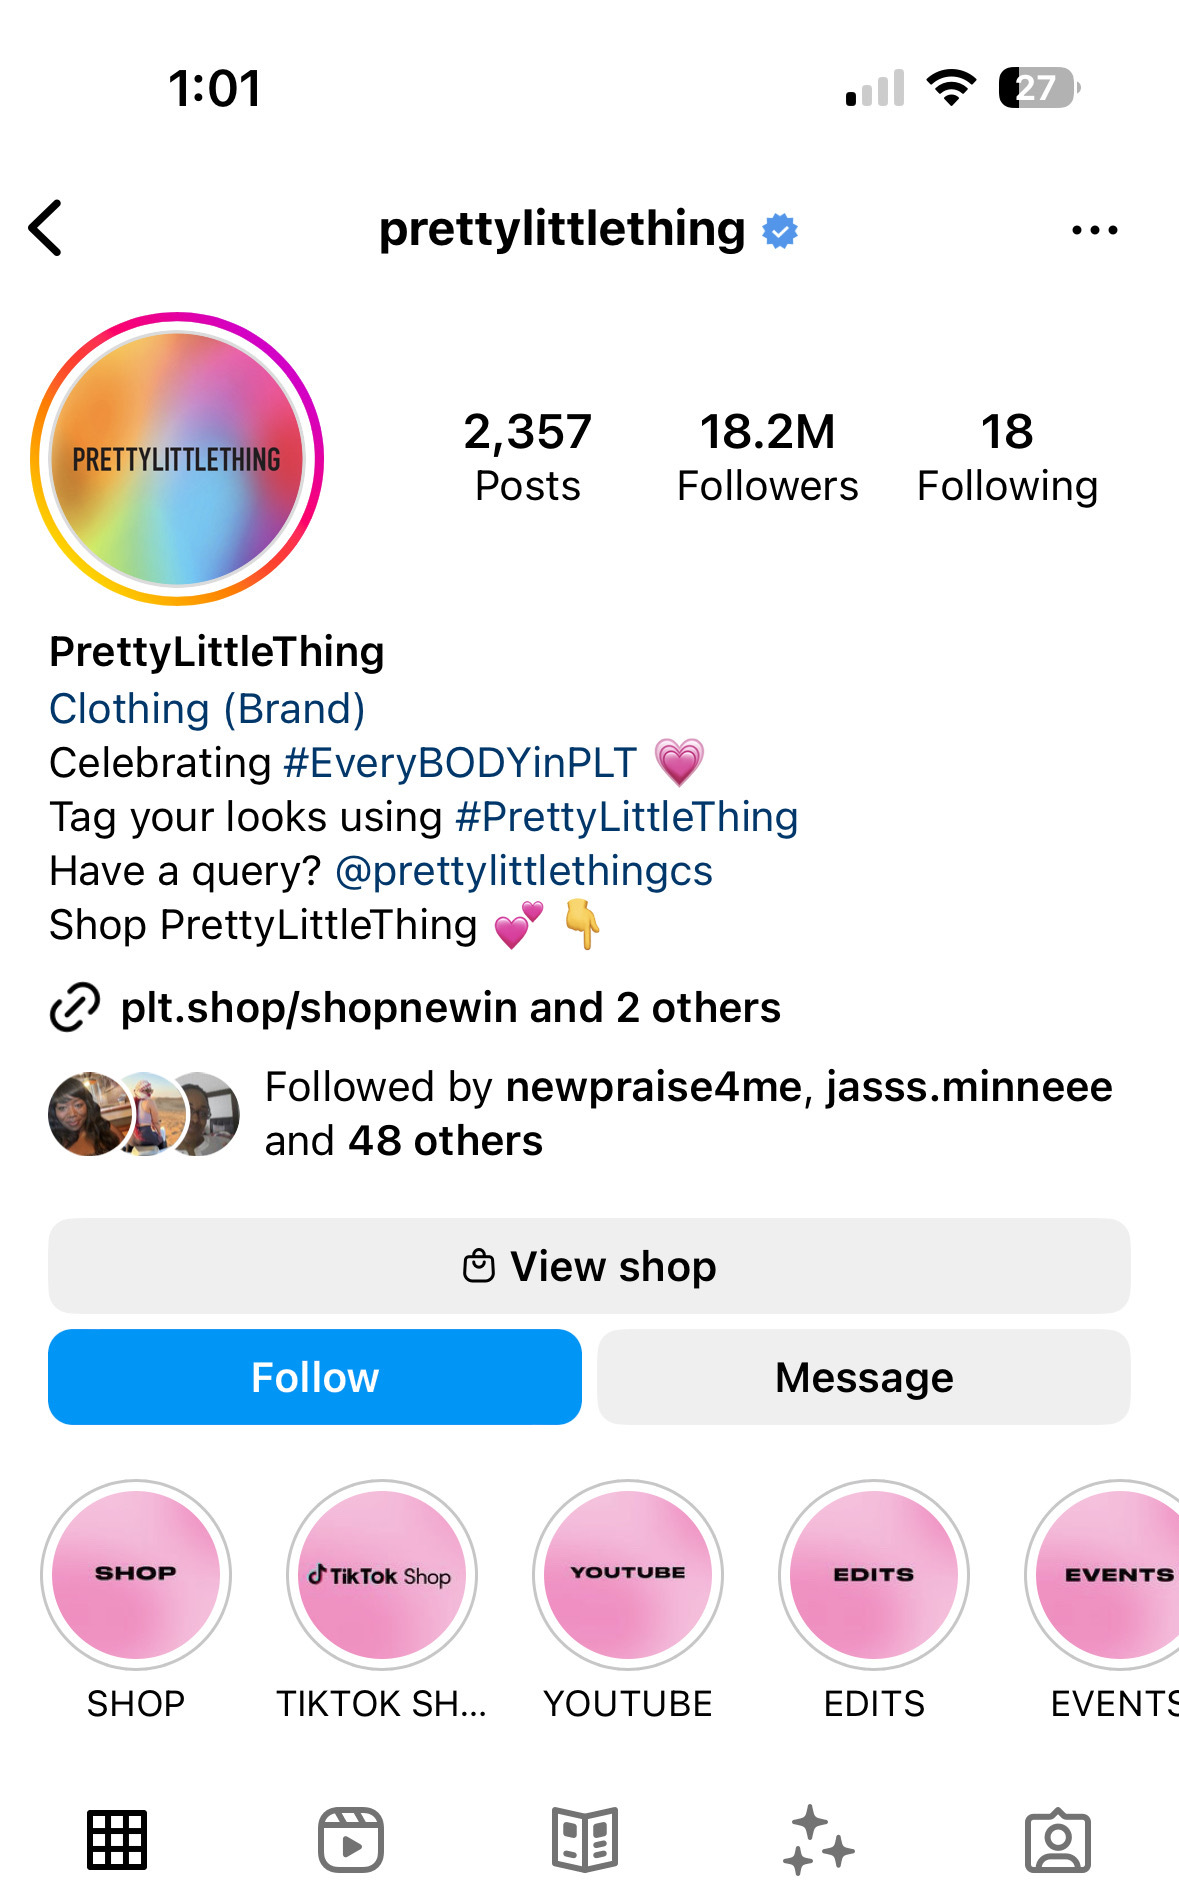Open the tagged posts tab icon
1179x1892 pixels.
1057,1839
